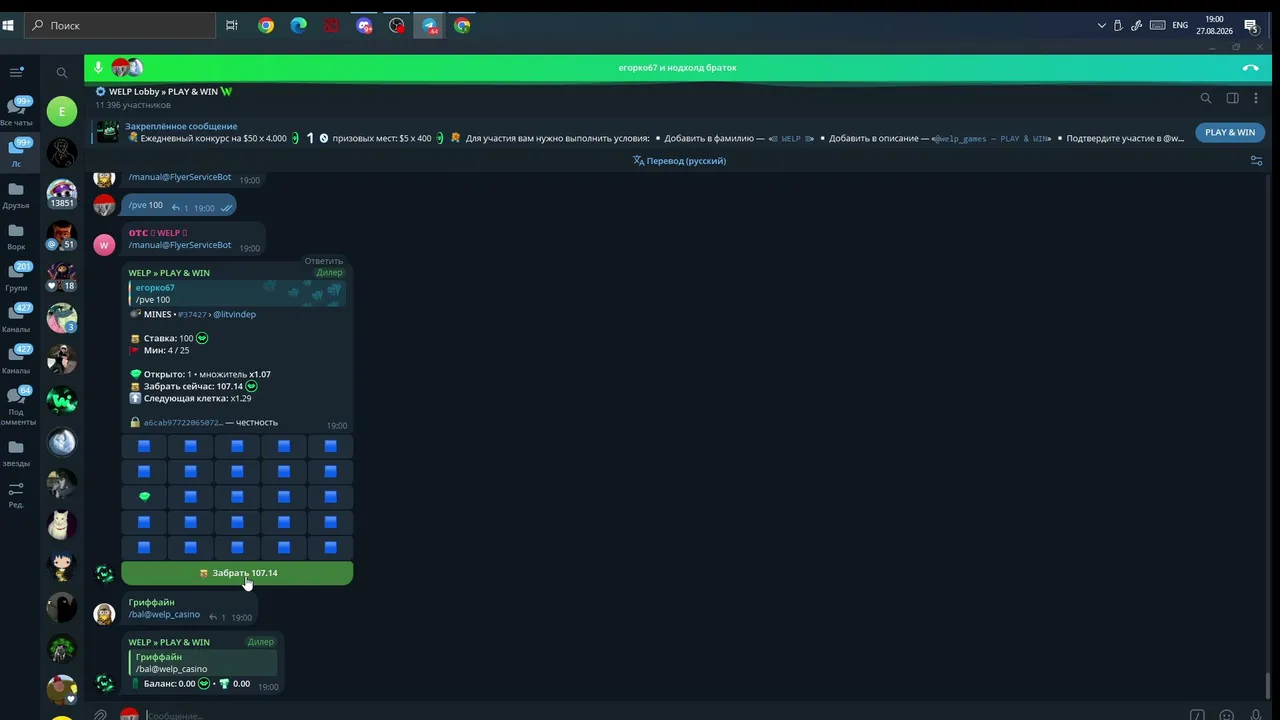The width and height of the screenshot is (1280, 720).
Task: Open the Windows notification center
Action: [1250, 26]
